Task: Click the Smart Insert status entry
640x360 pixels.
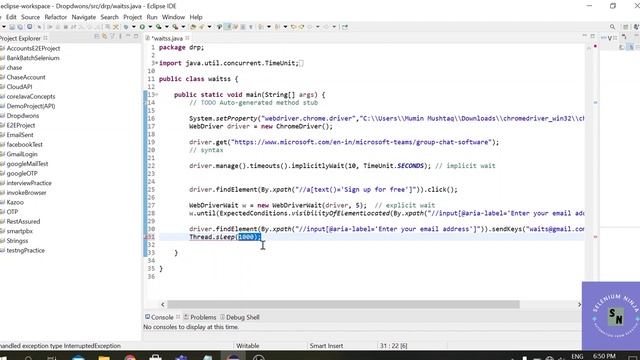Action: tap(326, 346)
